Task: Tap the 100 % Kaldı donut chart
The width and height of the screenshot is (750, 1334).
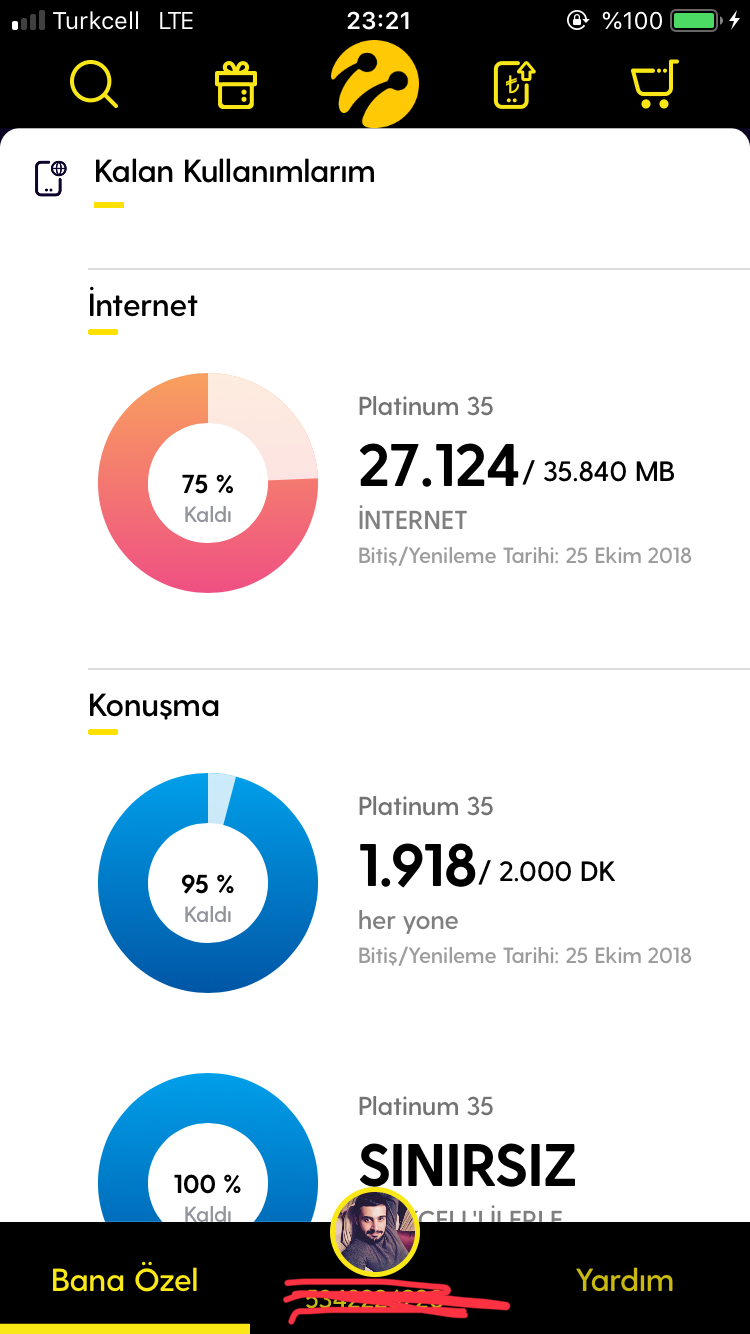Action: [x=208, y=1148]
